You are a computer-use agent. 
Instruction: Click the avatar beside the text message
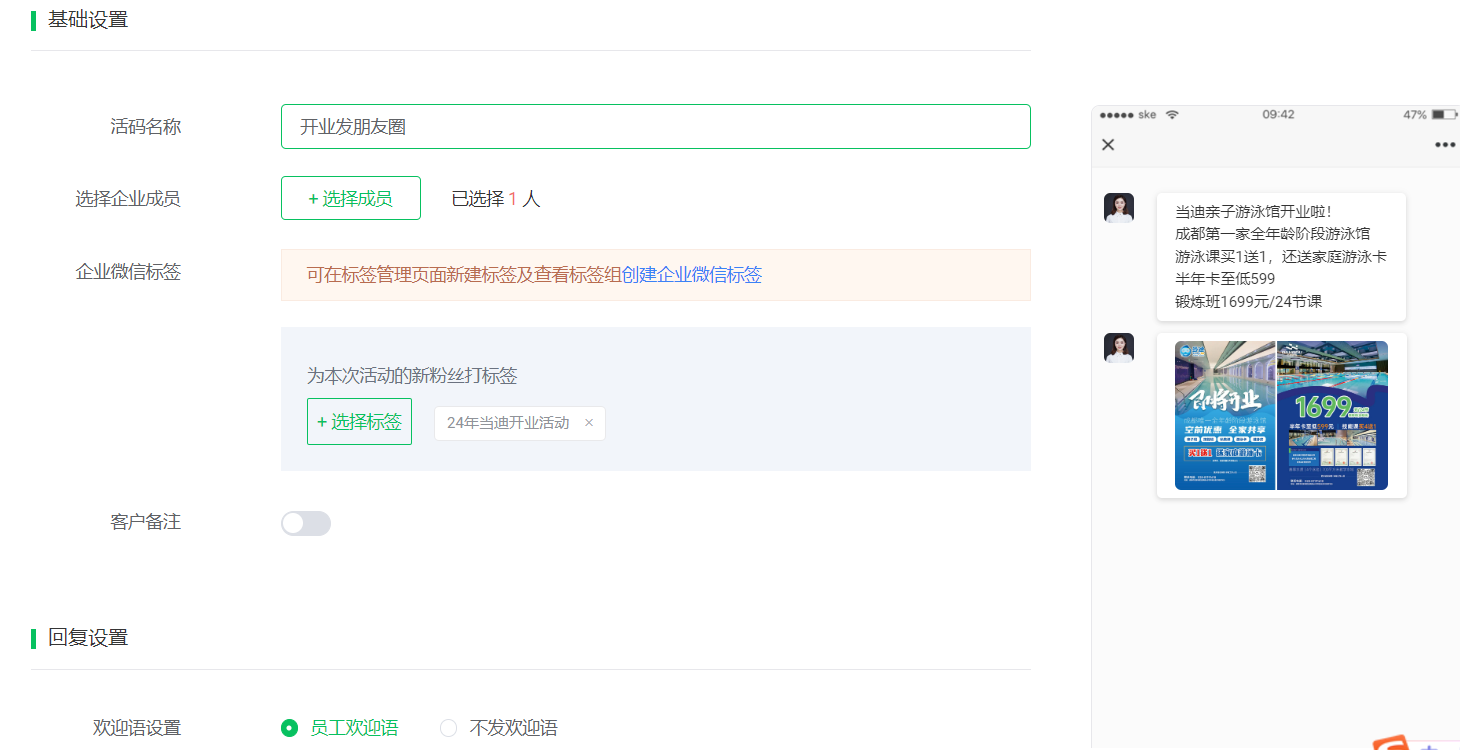click(1119, 208)
